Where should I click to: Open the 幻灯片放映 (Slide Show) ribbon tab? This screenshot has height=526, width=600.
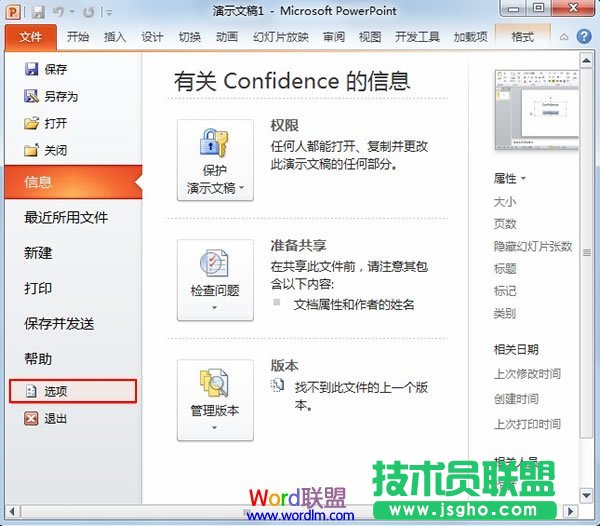279,37
